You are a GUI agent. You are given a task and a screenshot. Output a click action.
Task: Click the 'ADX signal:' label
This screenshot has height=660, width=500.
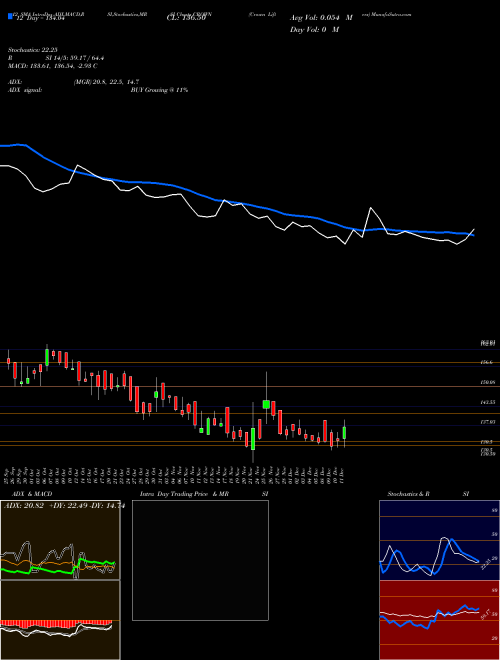click(x=25, y=90)
